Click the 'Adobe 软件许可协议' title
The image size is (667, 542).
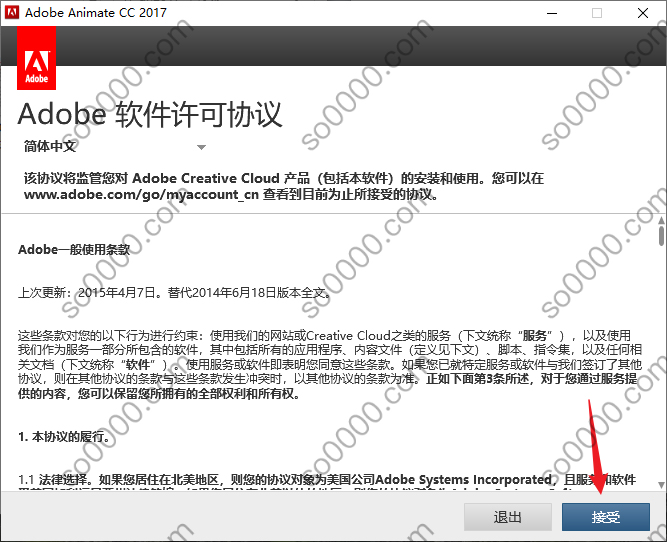coord(150,114)
